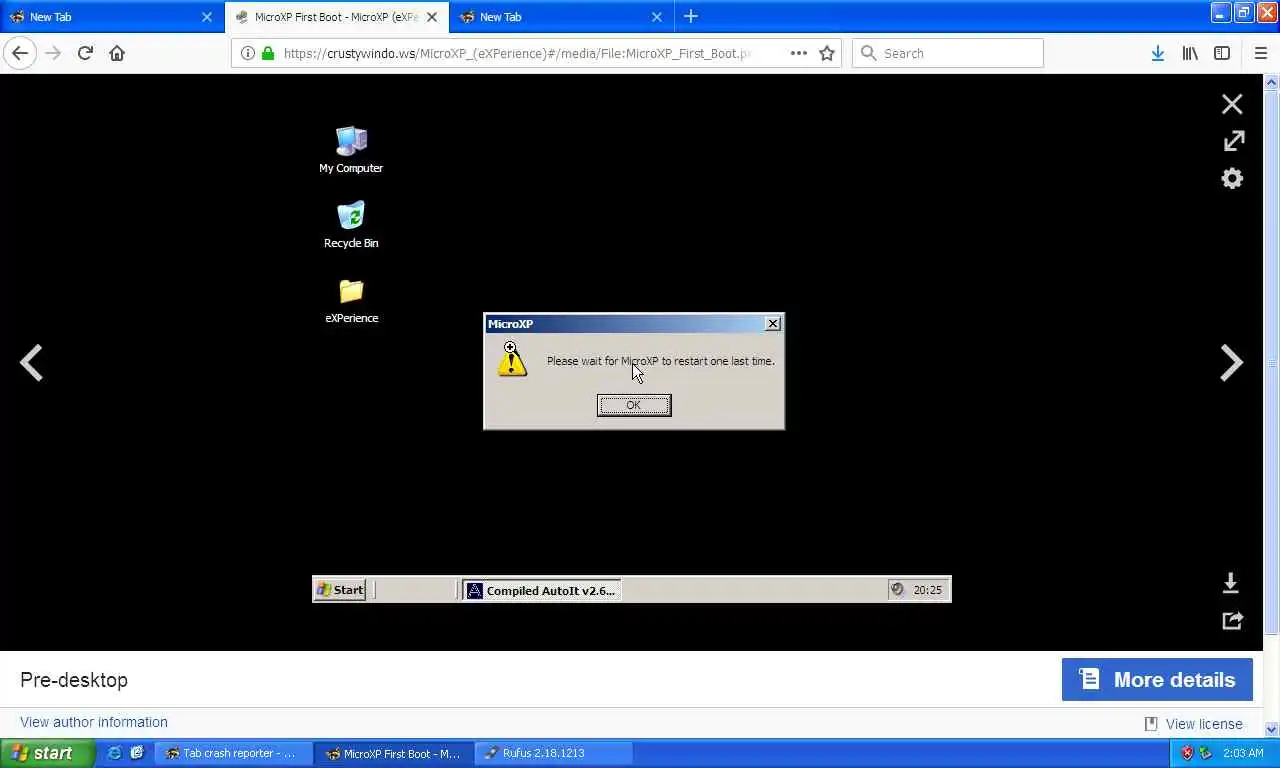Screen dimensions: 1280x768
Task: Show site information for the page
Action: pos(248,53)
